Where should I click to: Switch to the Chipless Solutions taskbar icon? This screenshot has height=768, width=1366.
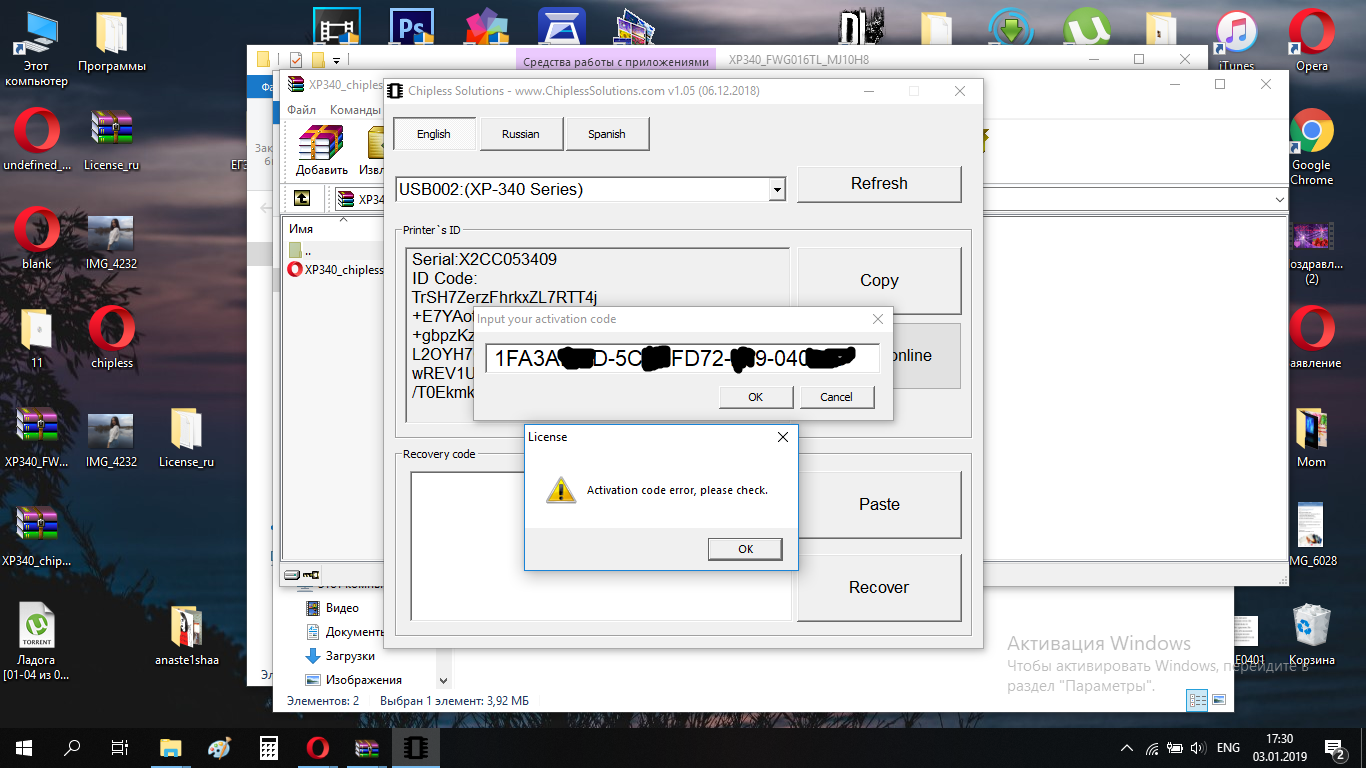click(x=415, y=747)
